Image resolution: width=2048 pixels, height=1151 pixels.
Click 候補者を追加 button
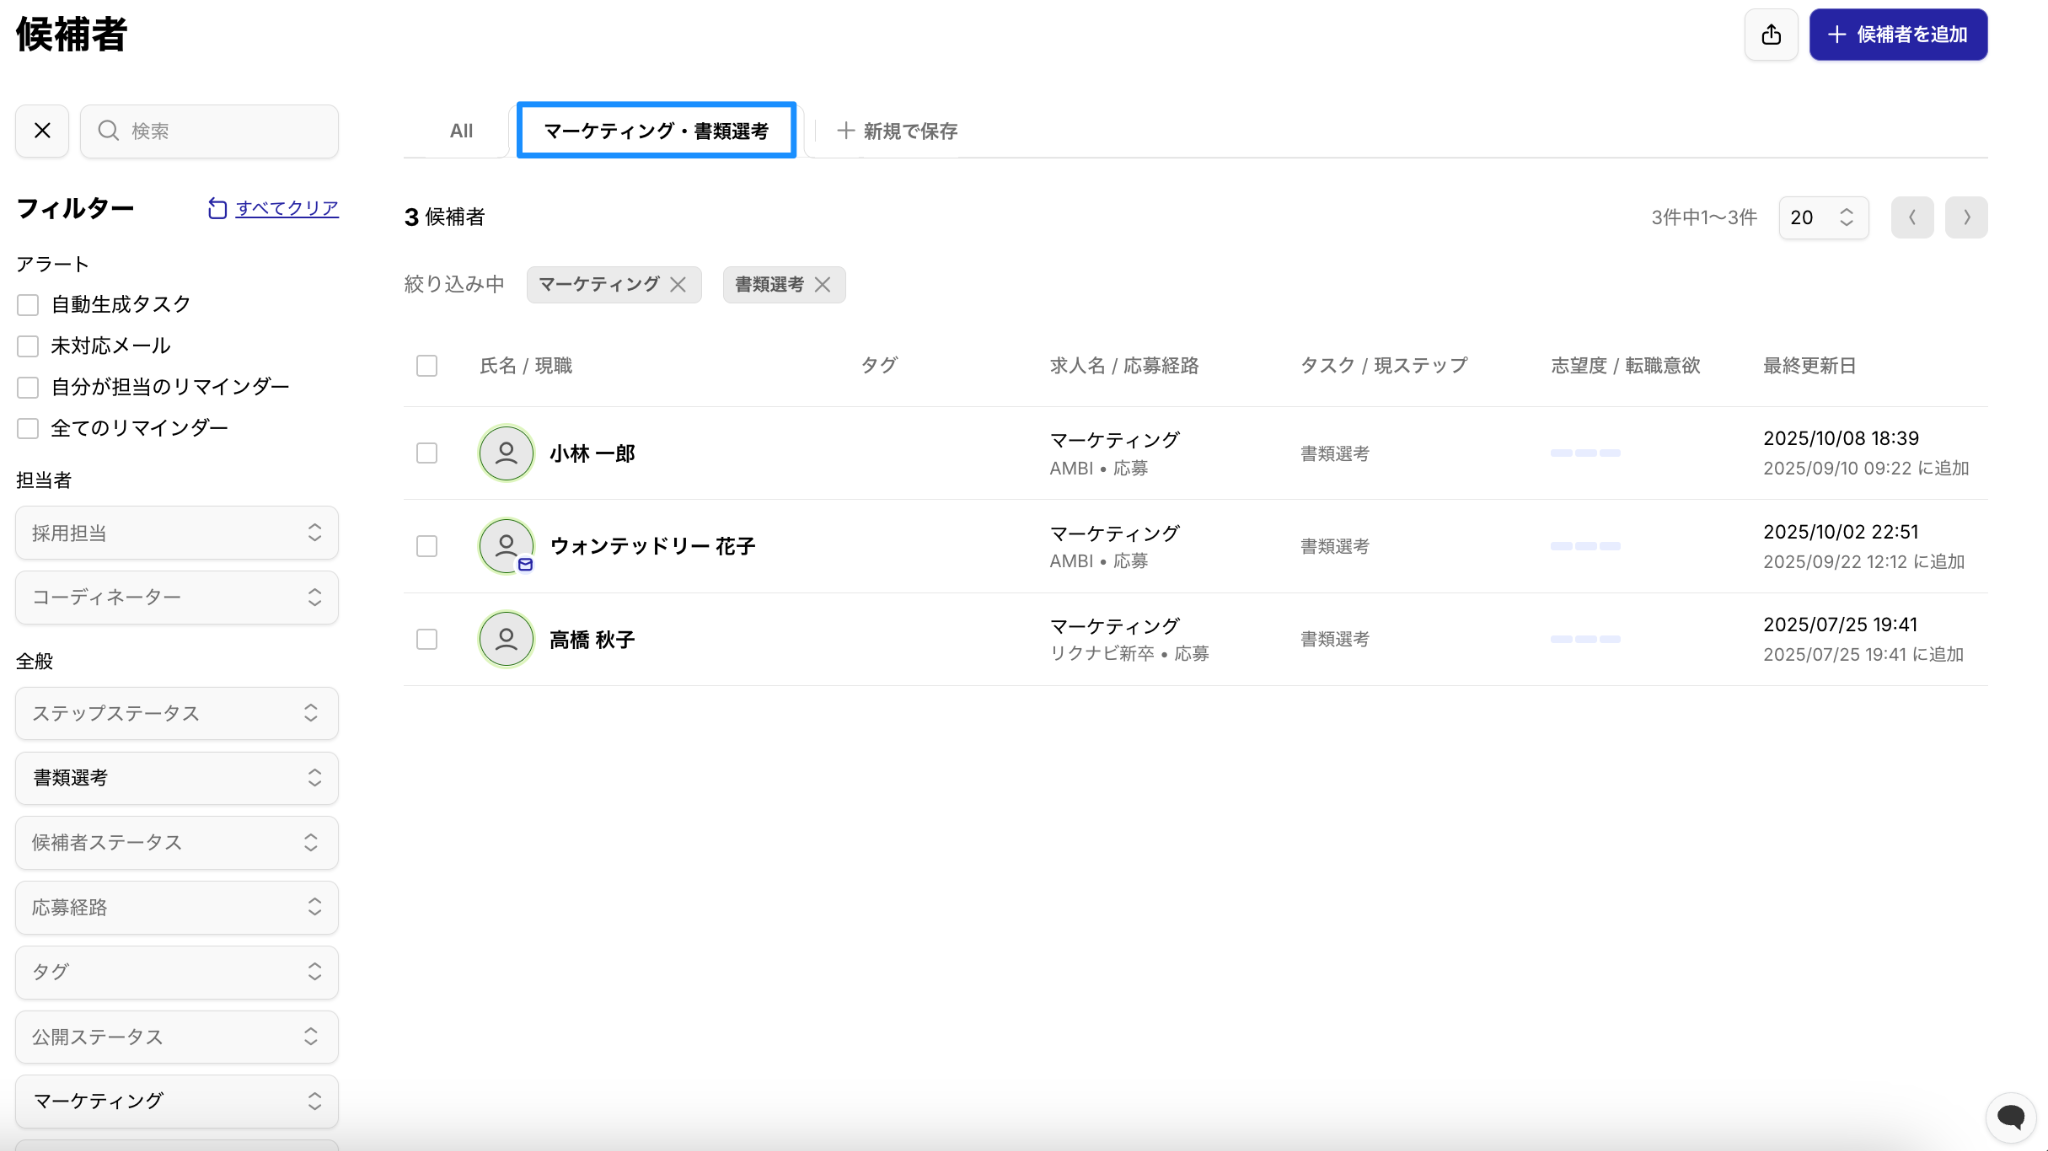coord(1897,35)
